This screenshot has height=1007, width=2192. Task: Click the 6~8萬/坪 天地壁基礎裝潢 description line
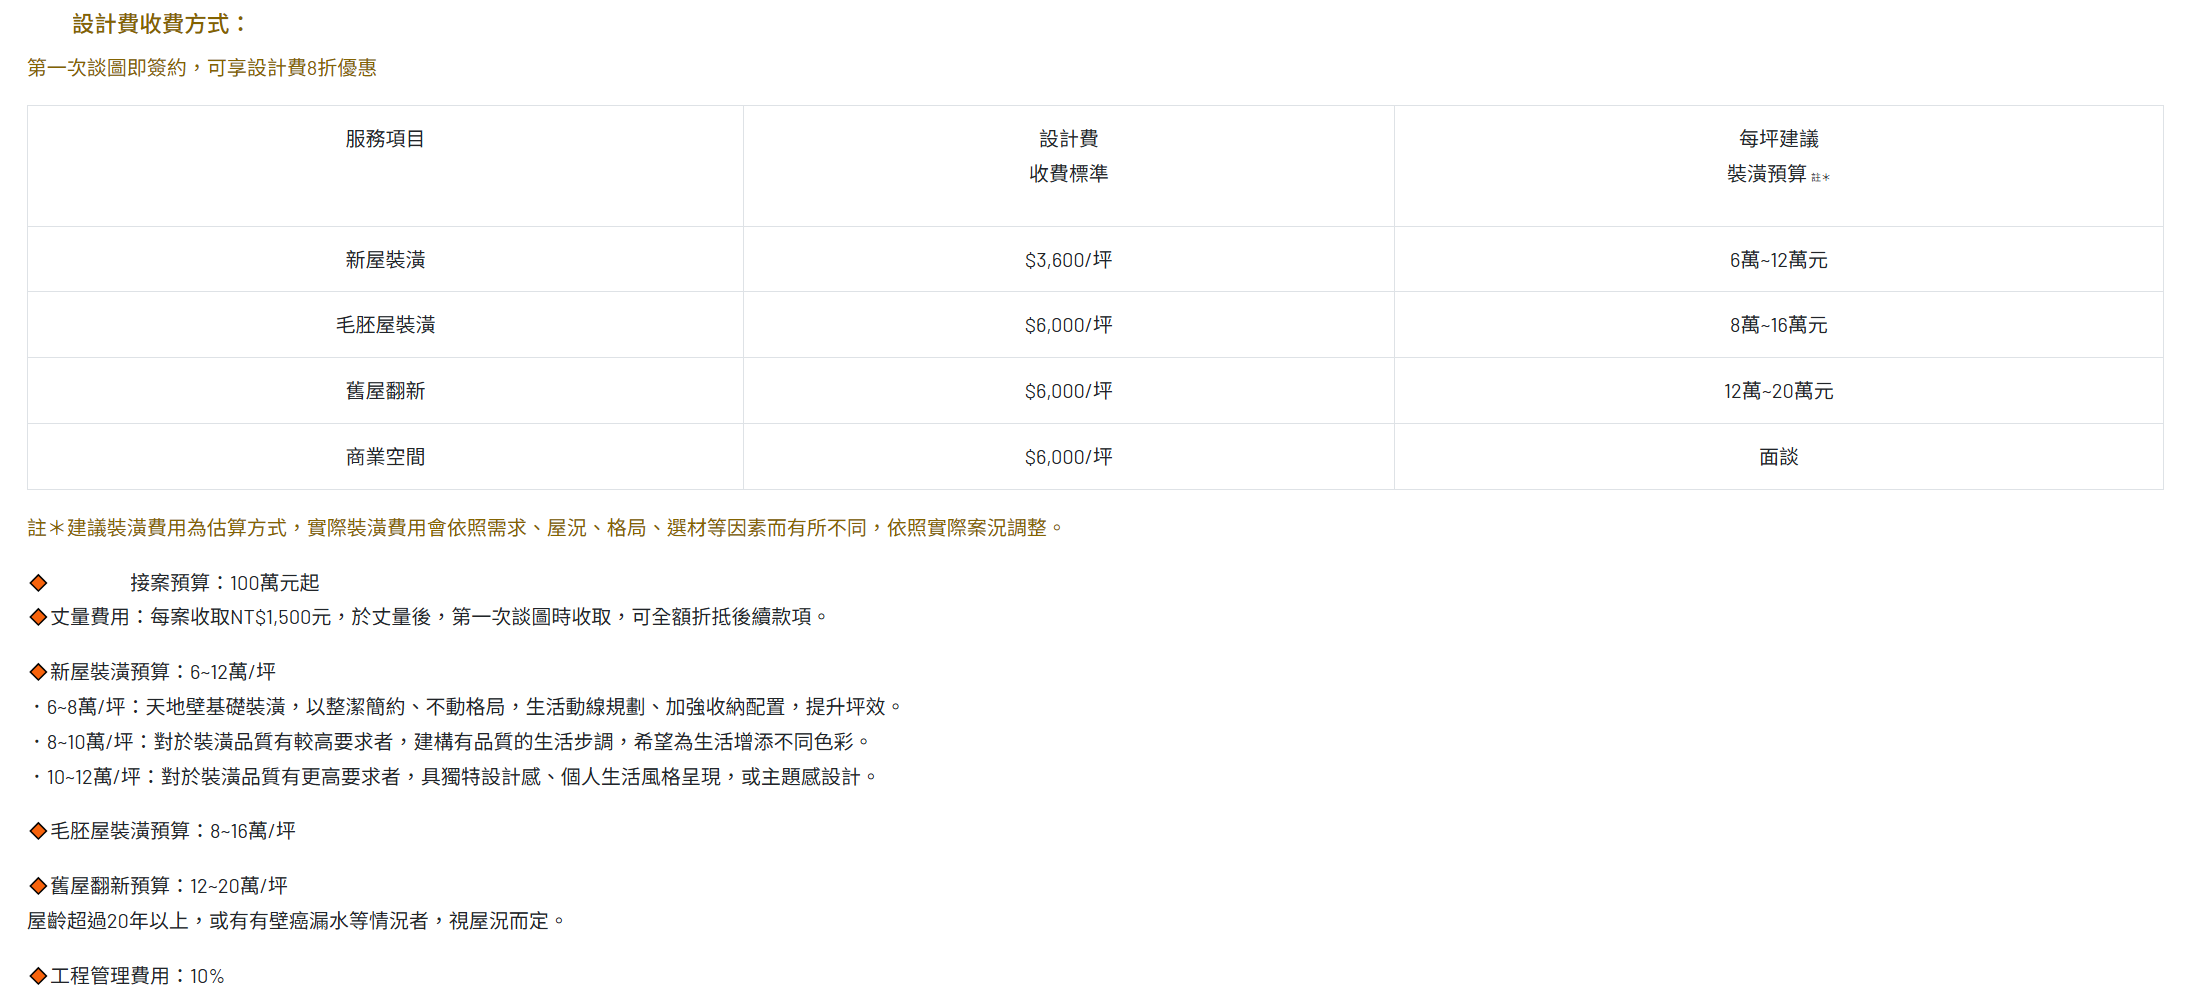(466, 707)
